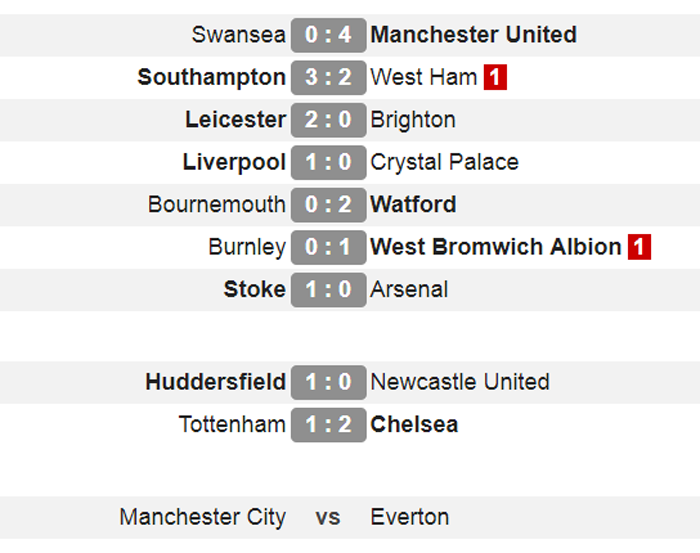Open the Bournemouth 0:2 match score
This screenshot has height=553, width=700.
coord(329,205)
